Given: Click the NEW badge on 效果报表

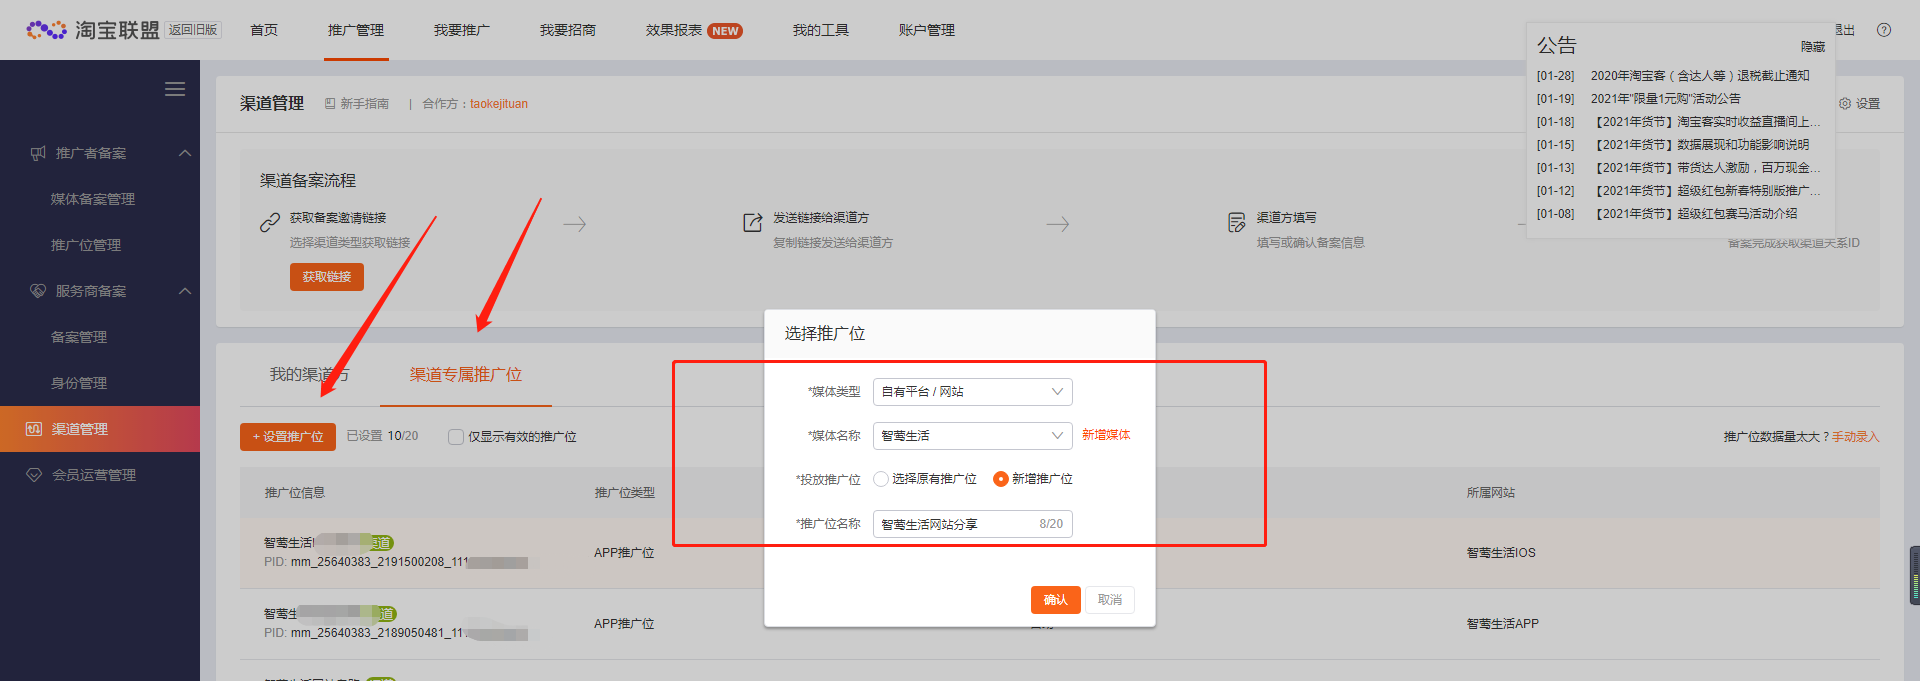Looking at the screenshot, I should click(x=725, y=31).
